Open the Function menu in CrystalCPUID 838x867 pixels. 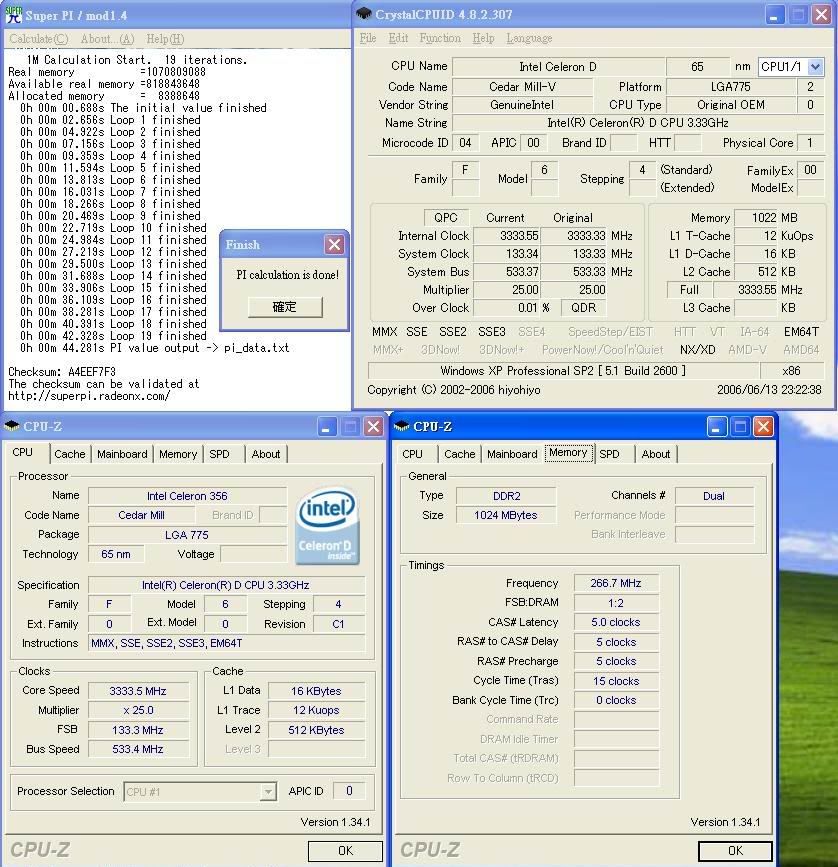point(440,38)
